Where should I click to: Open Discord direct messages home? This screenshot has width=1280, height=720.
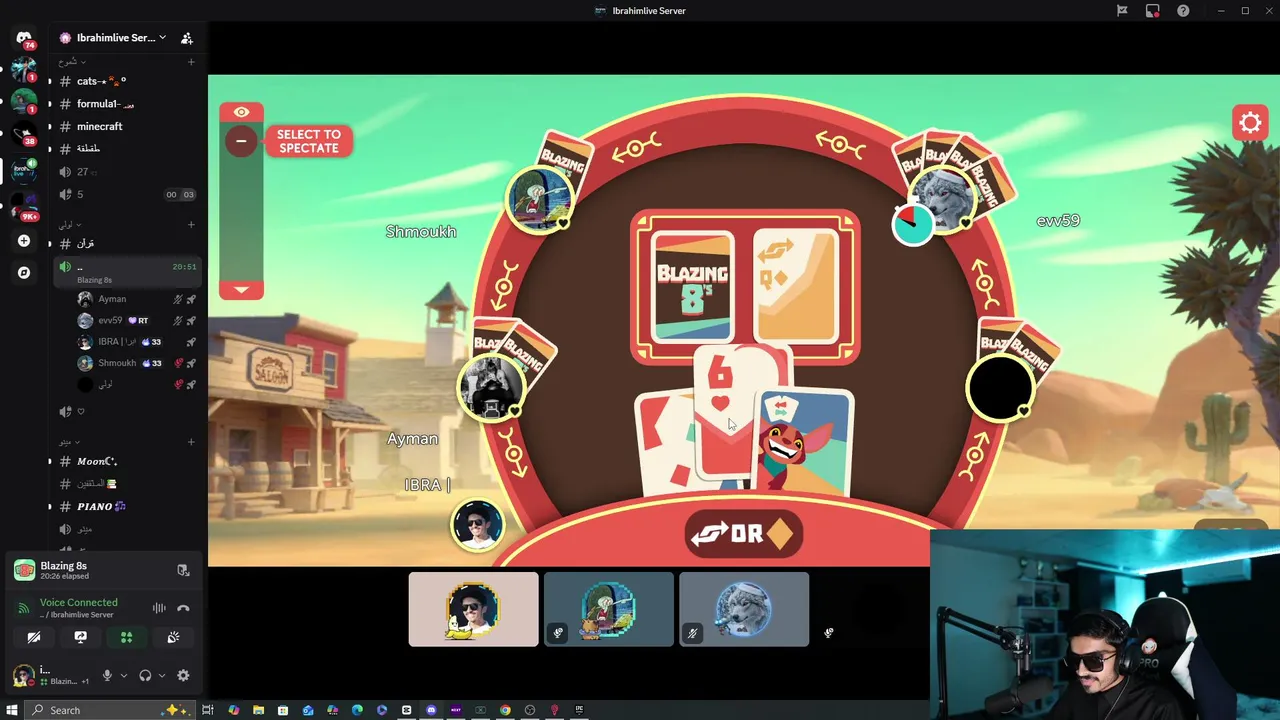click(24, 38)
